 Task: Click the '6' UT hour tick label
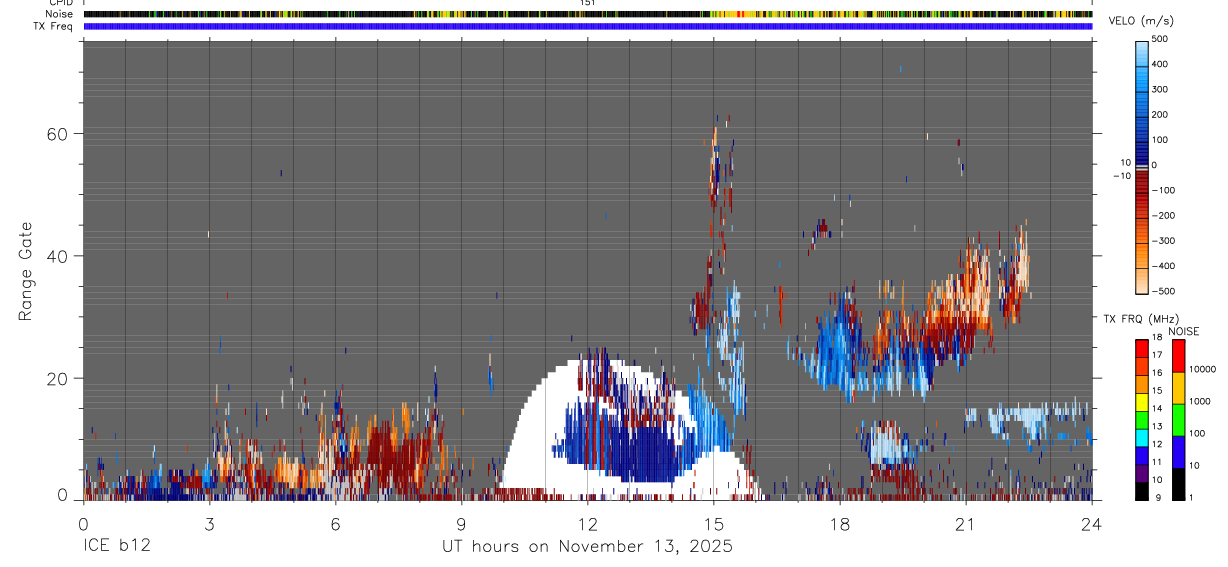[335, 523]
